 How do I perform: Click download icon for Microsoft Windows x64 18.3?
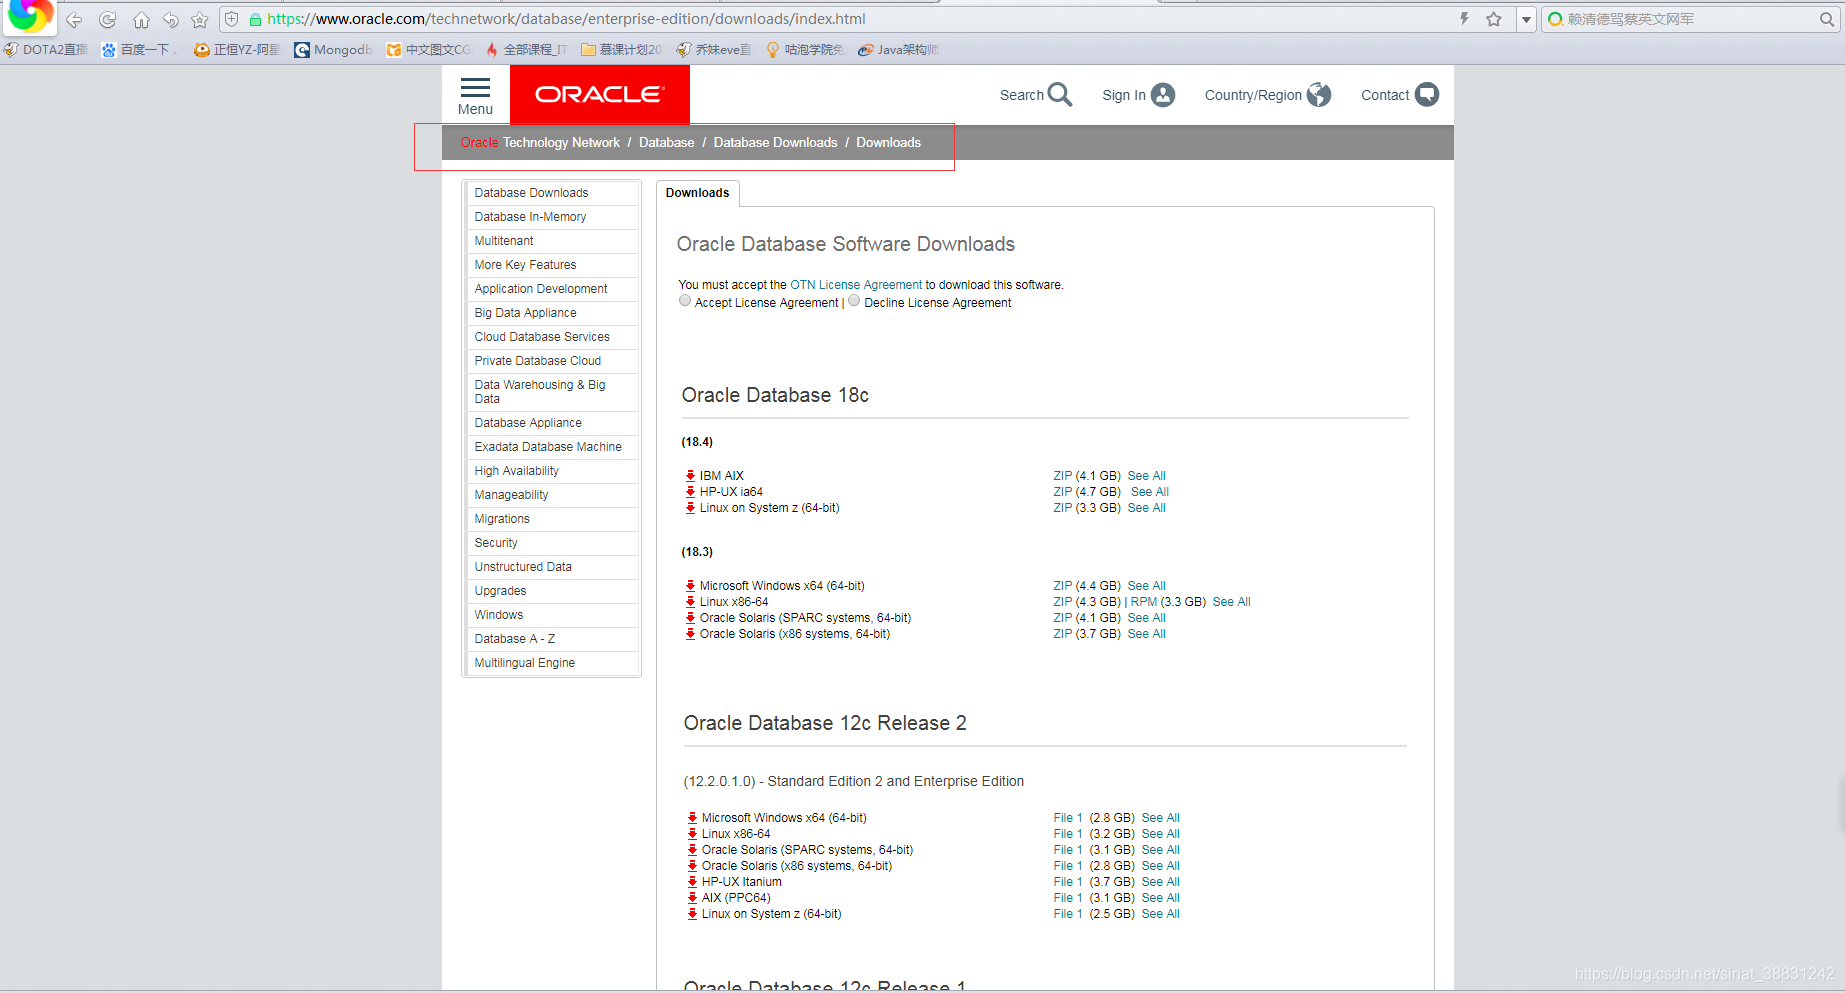click(x=690, y=586)
